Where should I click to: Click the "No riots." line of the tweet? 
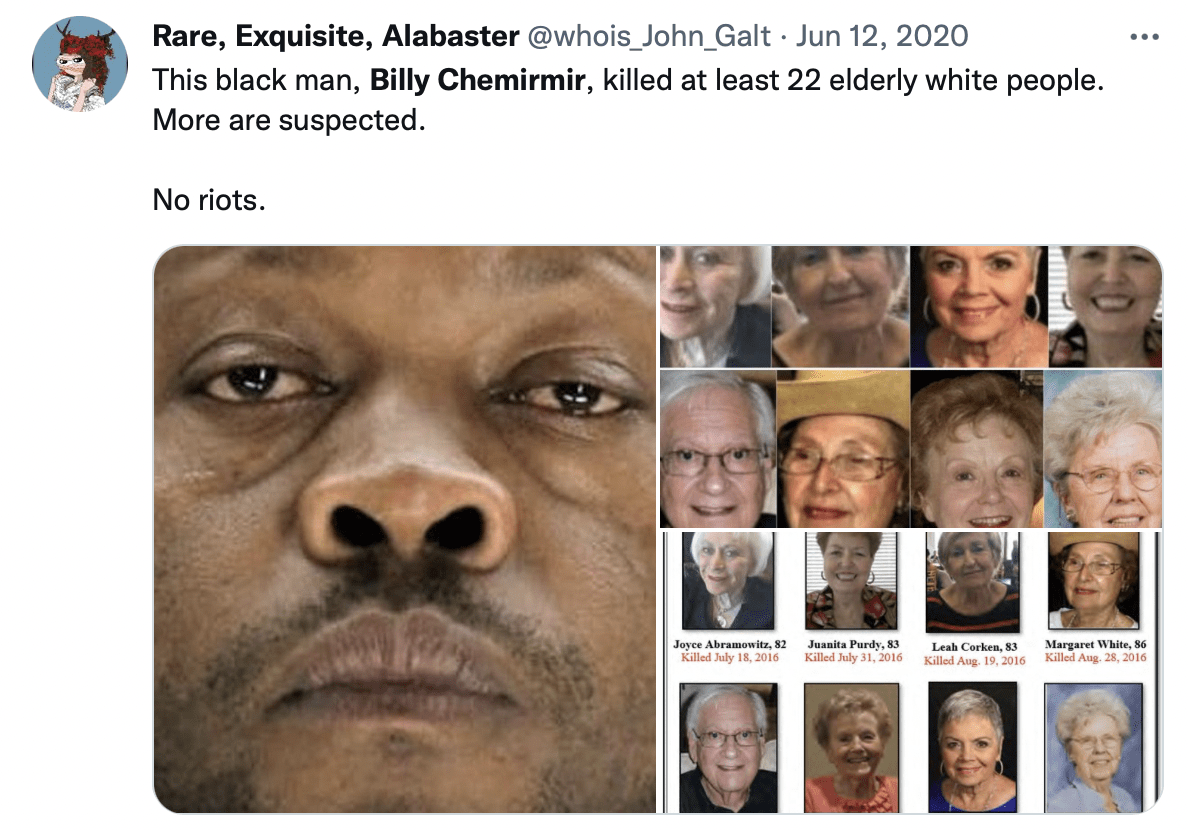click(x=209, y=199)
